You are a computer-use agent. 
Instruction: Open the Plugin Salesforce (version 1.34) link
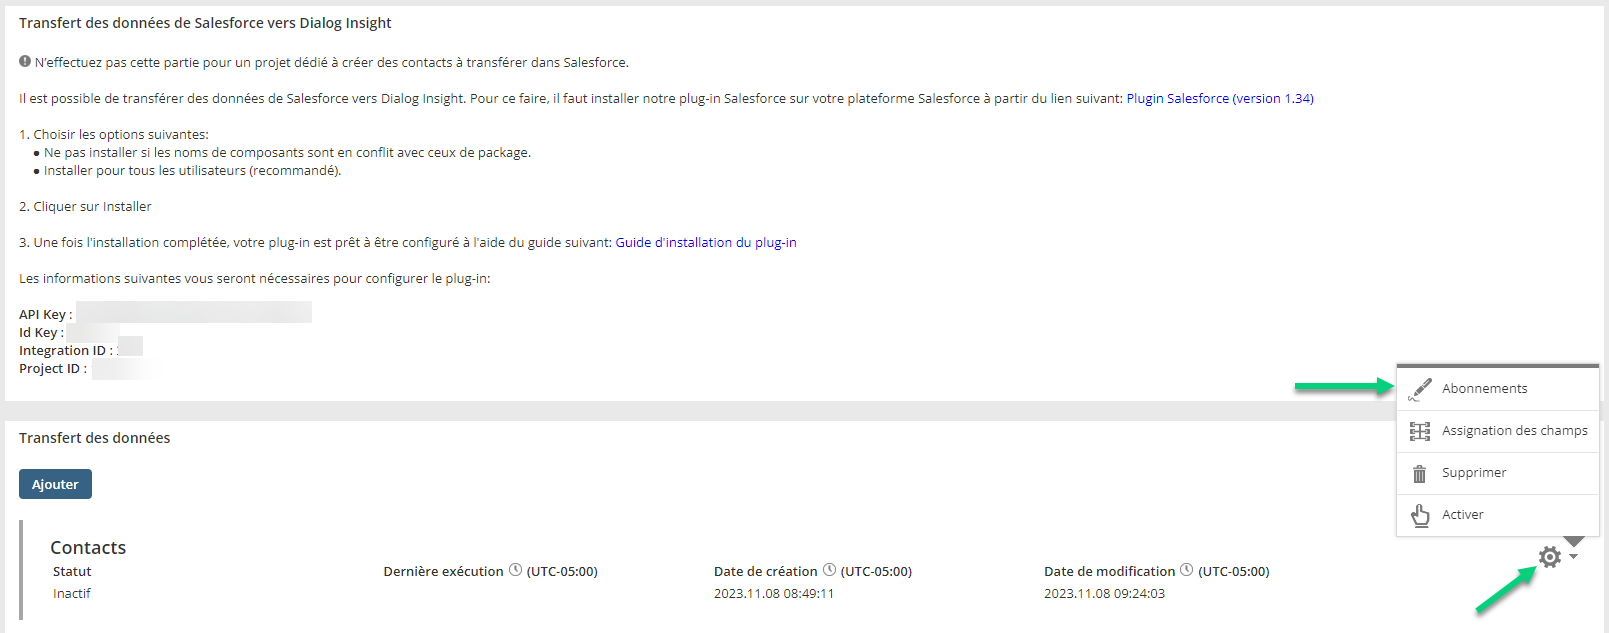point(1220,98)
